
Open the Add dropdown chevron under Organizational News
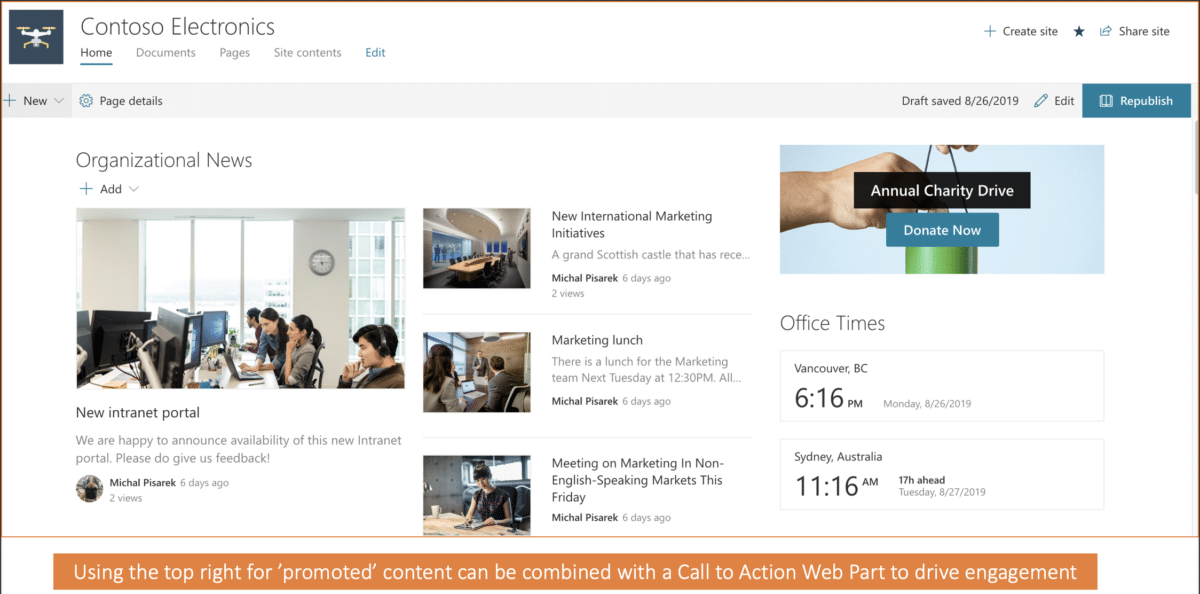132,188
